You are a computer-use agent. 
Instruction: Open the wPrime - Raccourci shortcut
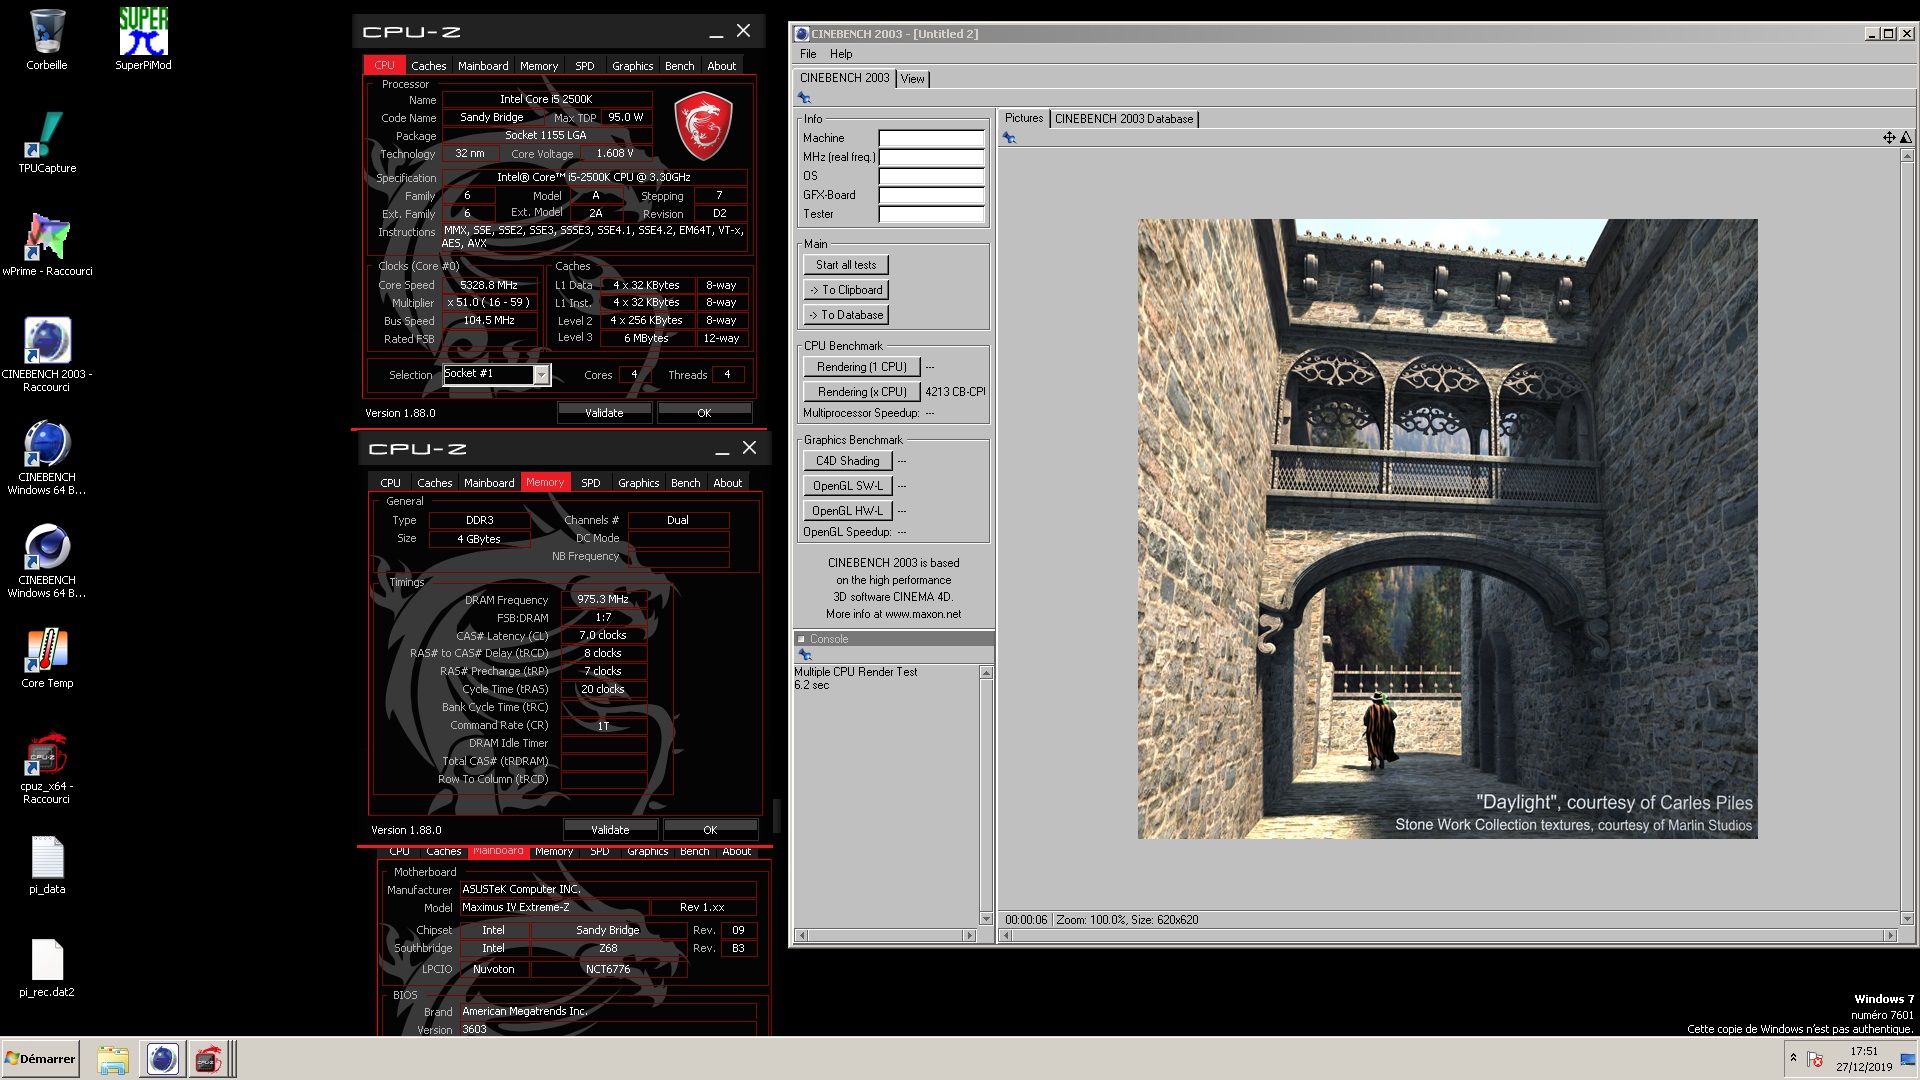point(47,245)
